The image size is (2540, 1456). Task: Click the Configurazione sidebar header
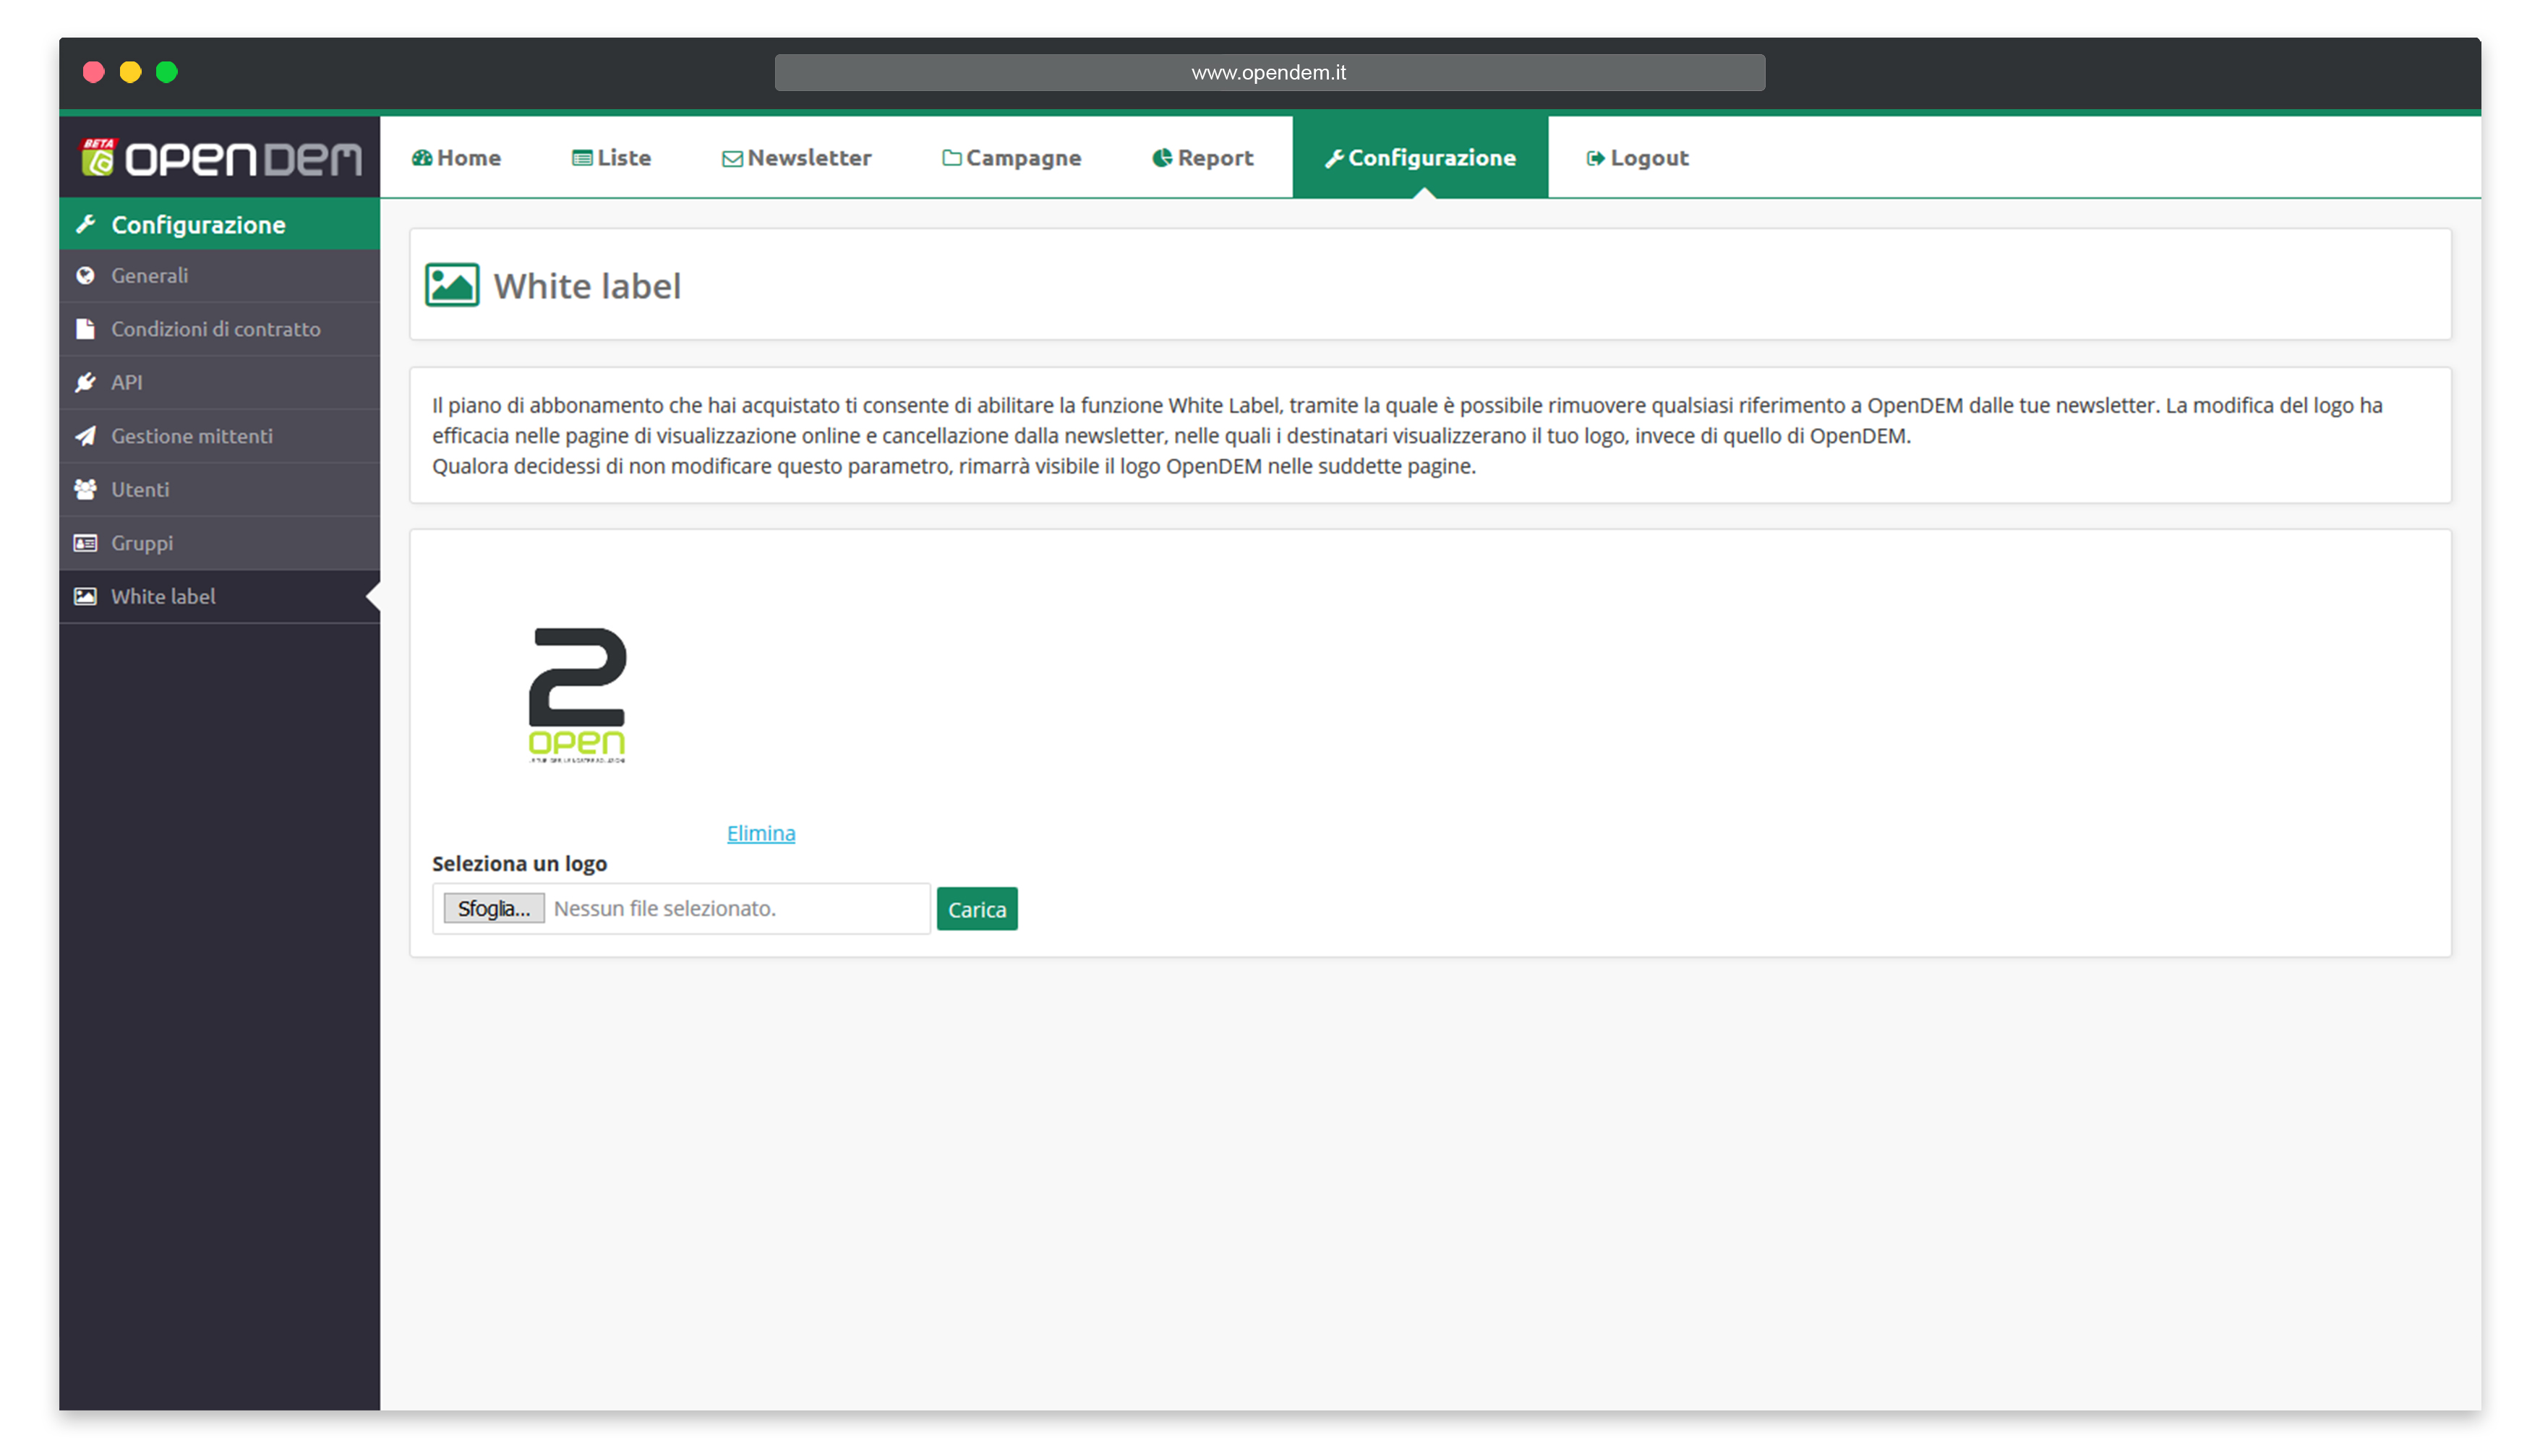[220, 224]
